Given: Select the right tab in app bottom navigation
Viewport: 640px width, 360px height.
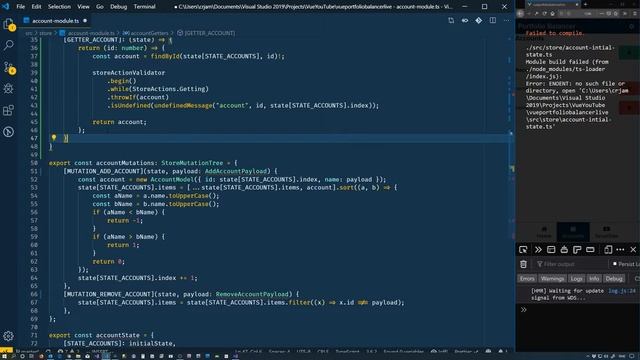Looking at the screenshot, I should 606,232.
